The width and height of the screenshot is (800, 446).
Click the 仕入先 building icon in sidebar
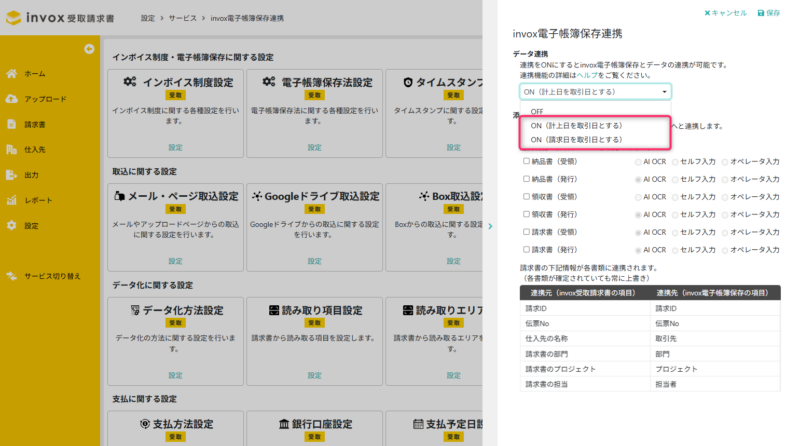pyautogui.click(x=11, y=149)
